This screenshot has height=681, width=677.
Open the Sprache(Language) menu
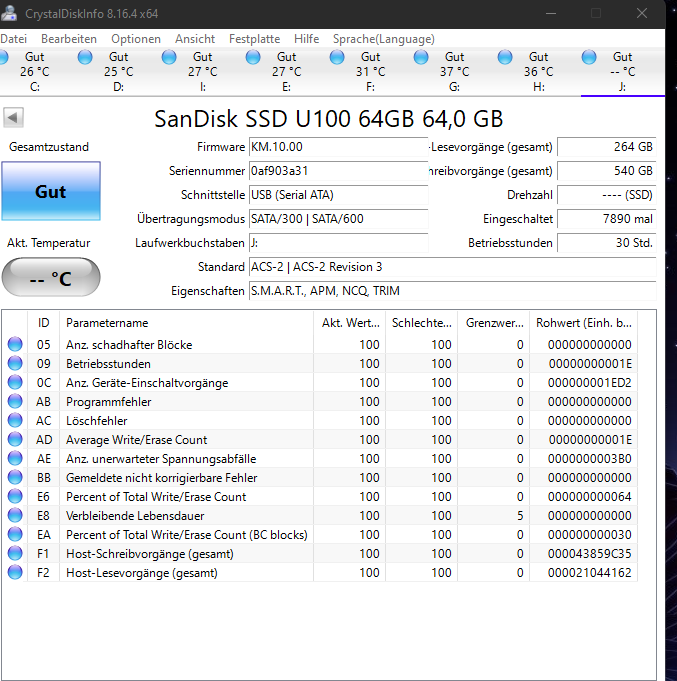pyautogui.click(x=383, y=39)
